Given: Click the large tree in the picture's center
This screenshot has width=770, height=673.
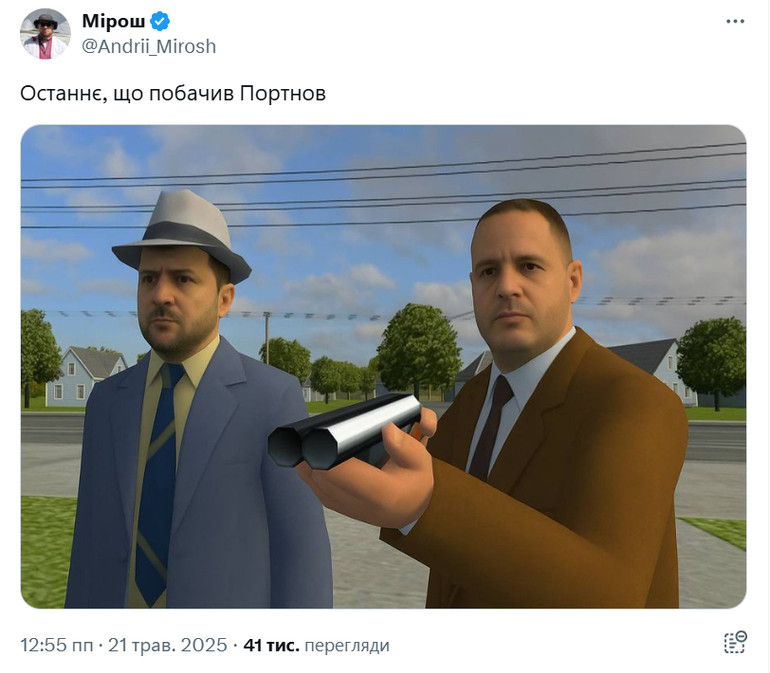Looking at the screenshot, I should [418, 349].
